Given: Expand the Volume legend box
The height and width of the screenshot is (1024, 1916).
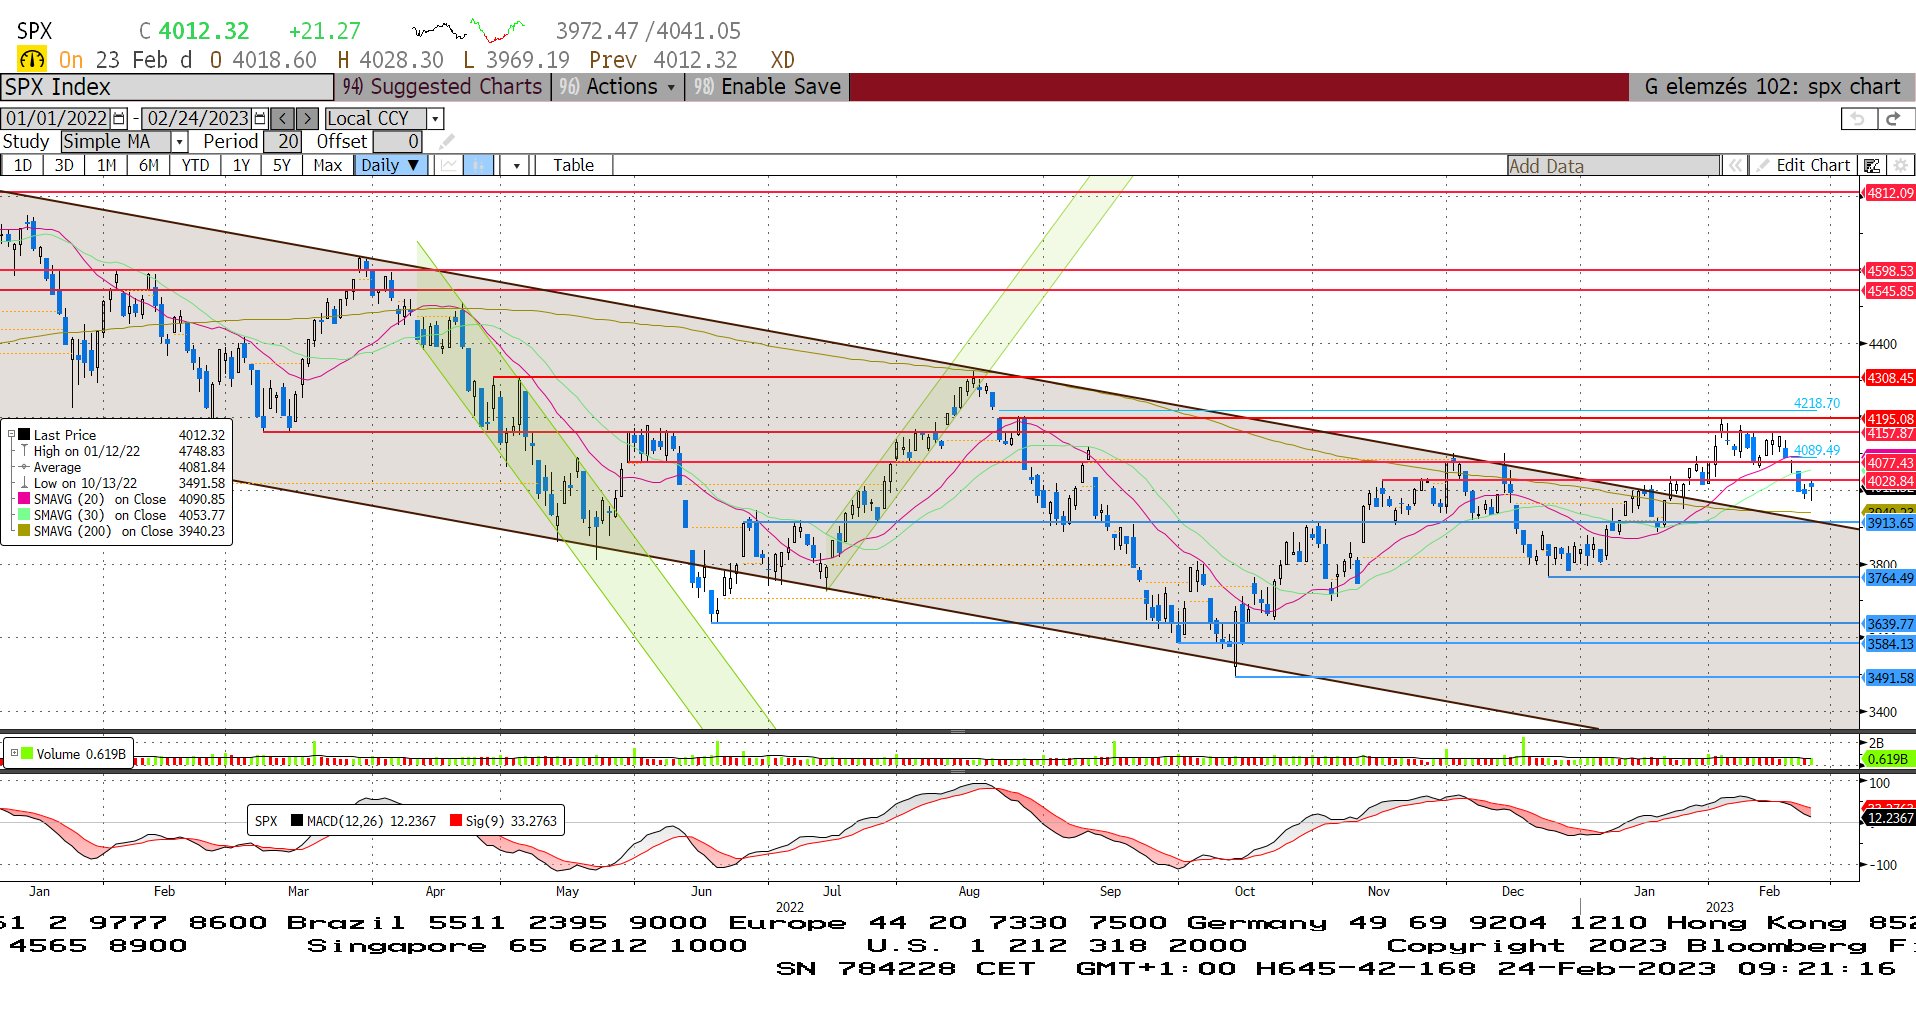Looking at the screenshot, I should [13, 753].
